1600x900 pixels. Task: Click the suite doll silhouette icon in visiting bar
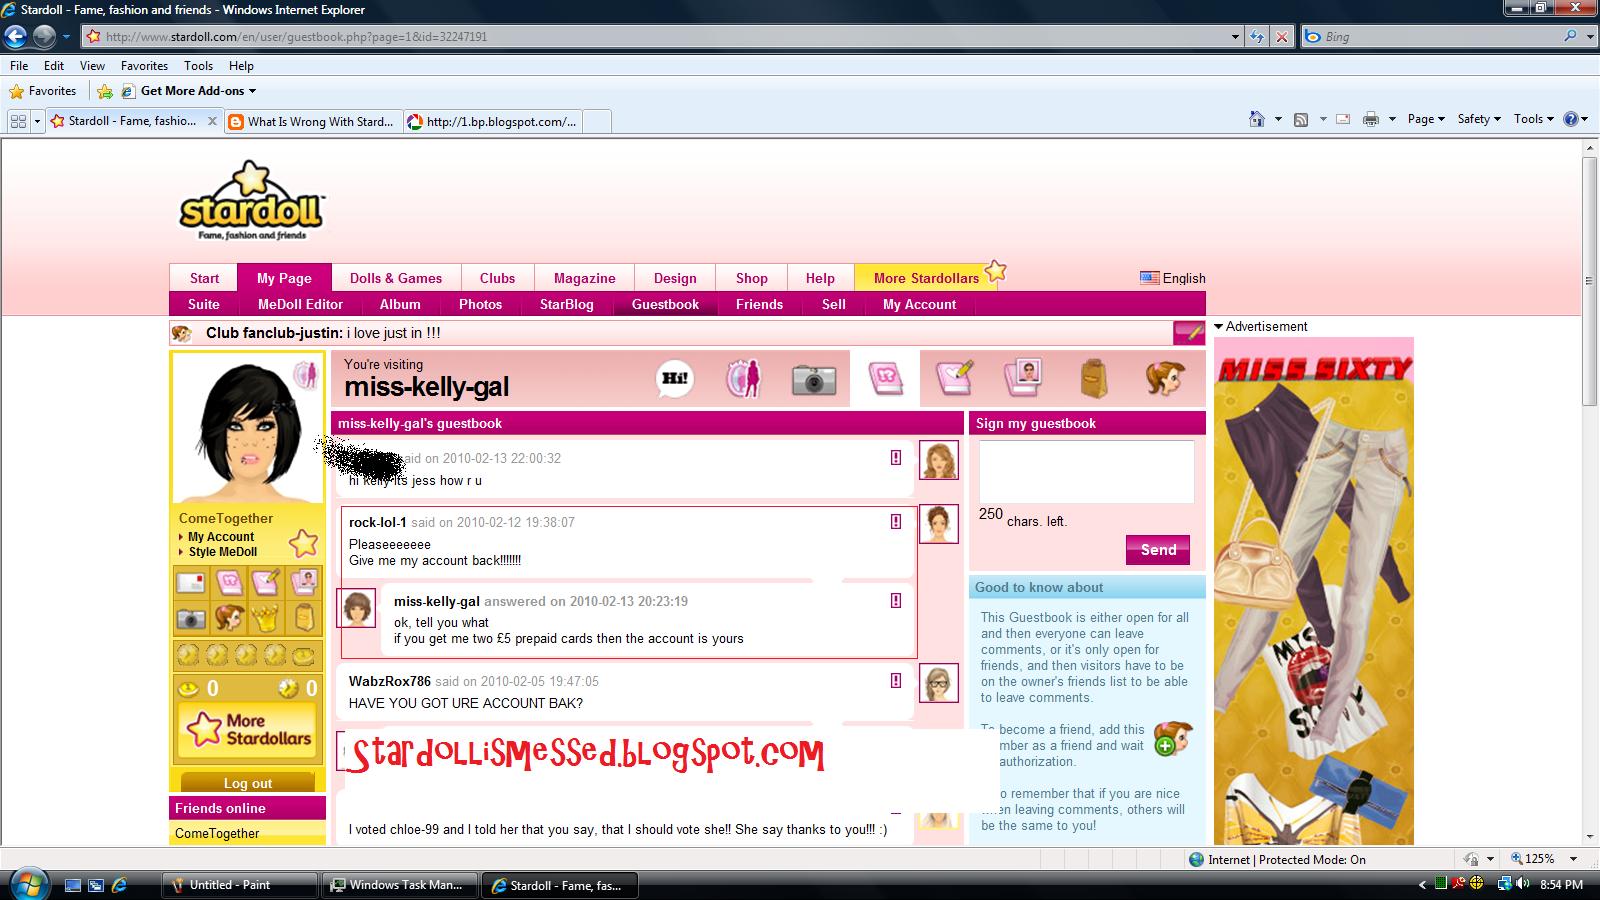coord(743,378)
